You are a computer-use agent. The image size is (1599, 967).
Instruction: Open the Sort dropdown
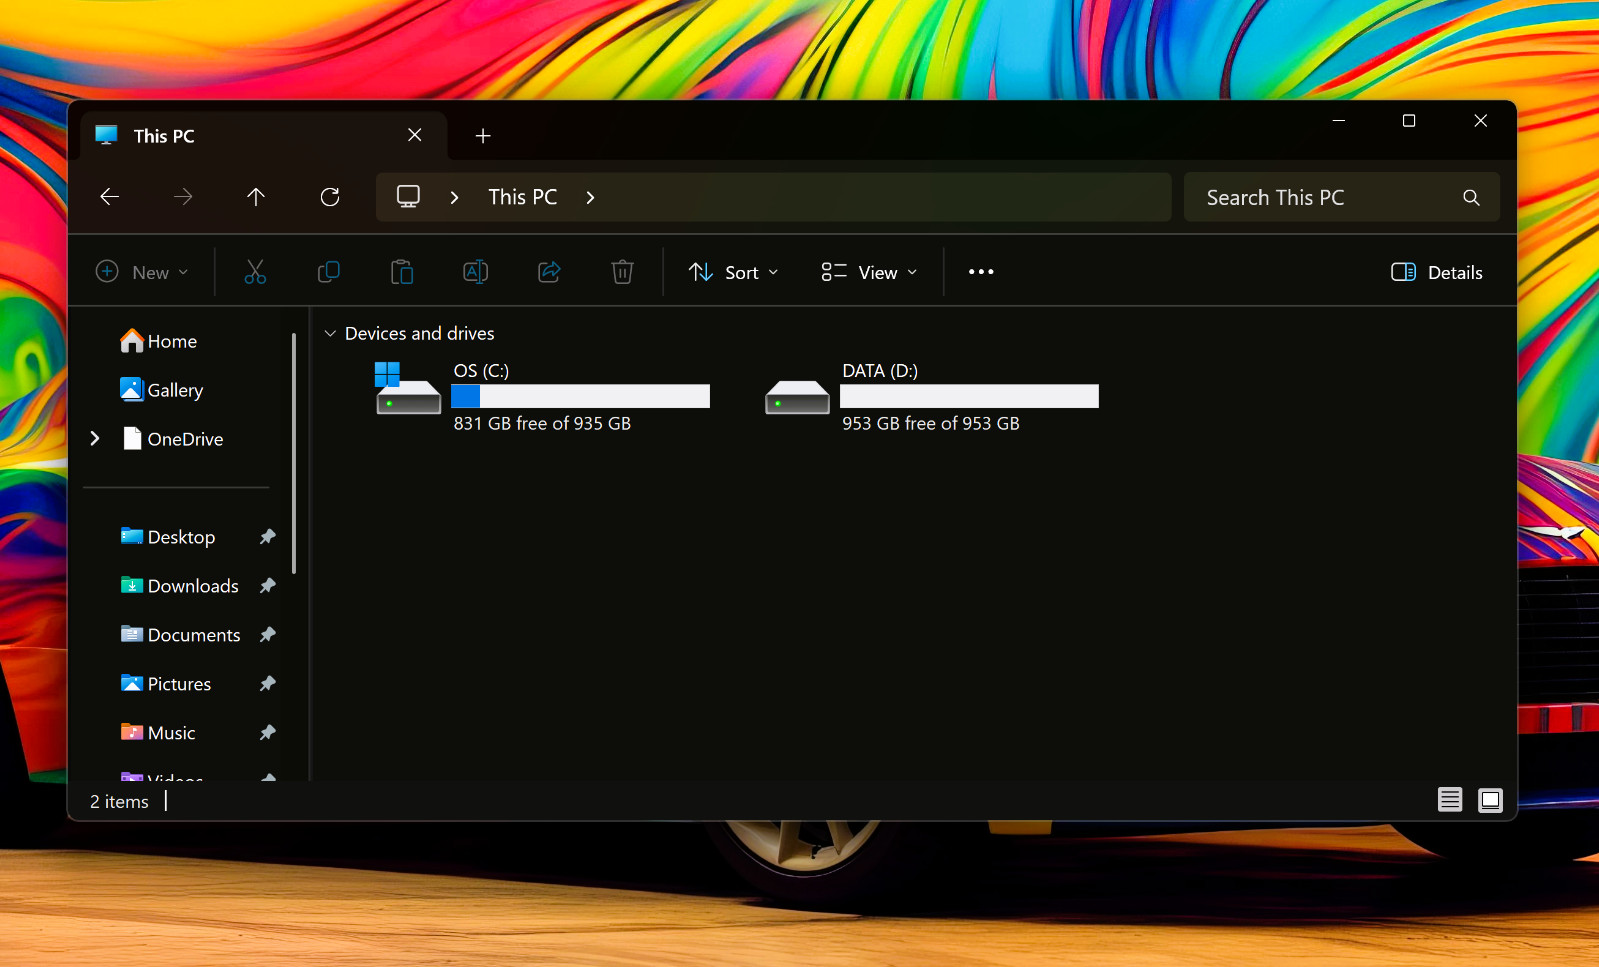(x=734, y=272)
